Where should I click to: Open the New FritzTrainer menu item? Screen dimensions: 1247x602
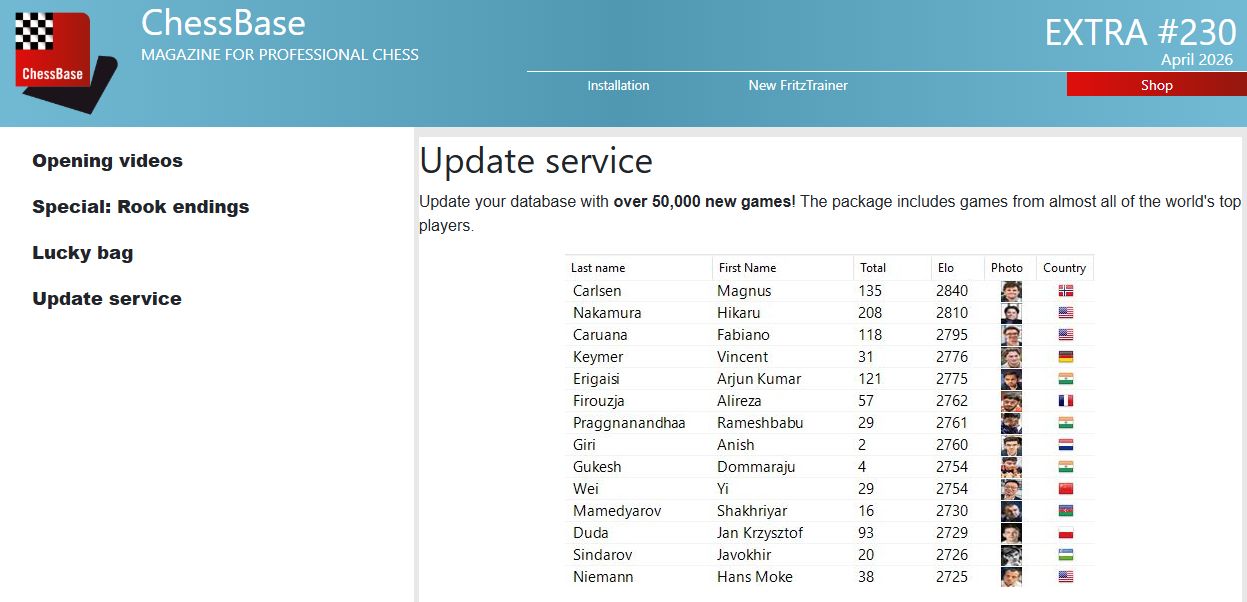[797, 86]
